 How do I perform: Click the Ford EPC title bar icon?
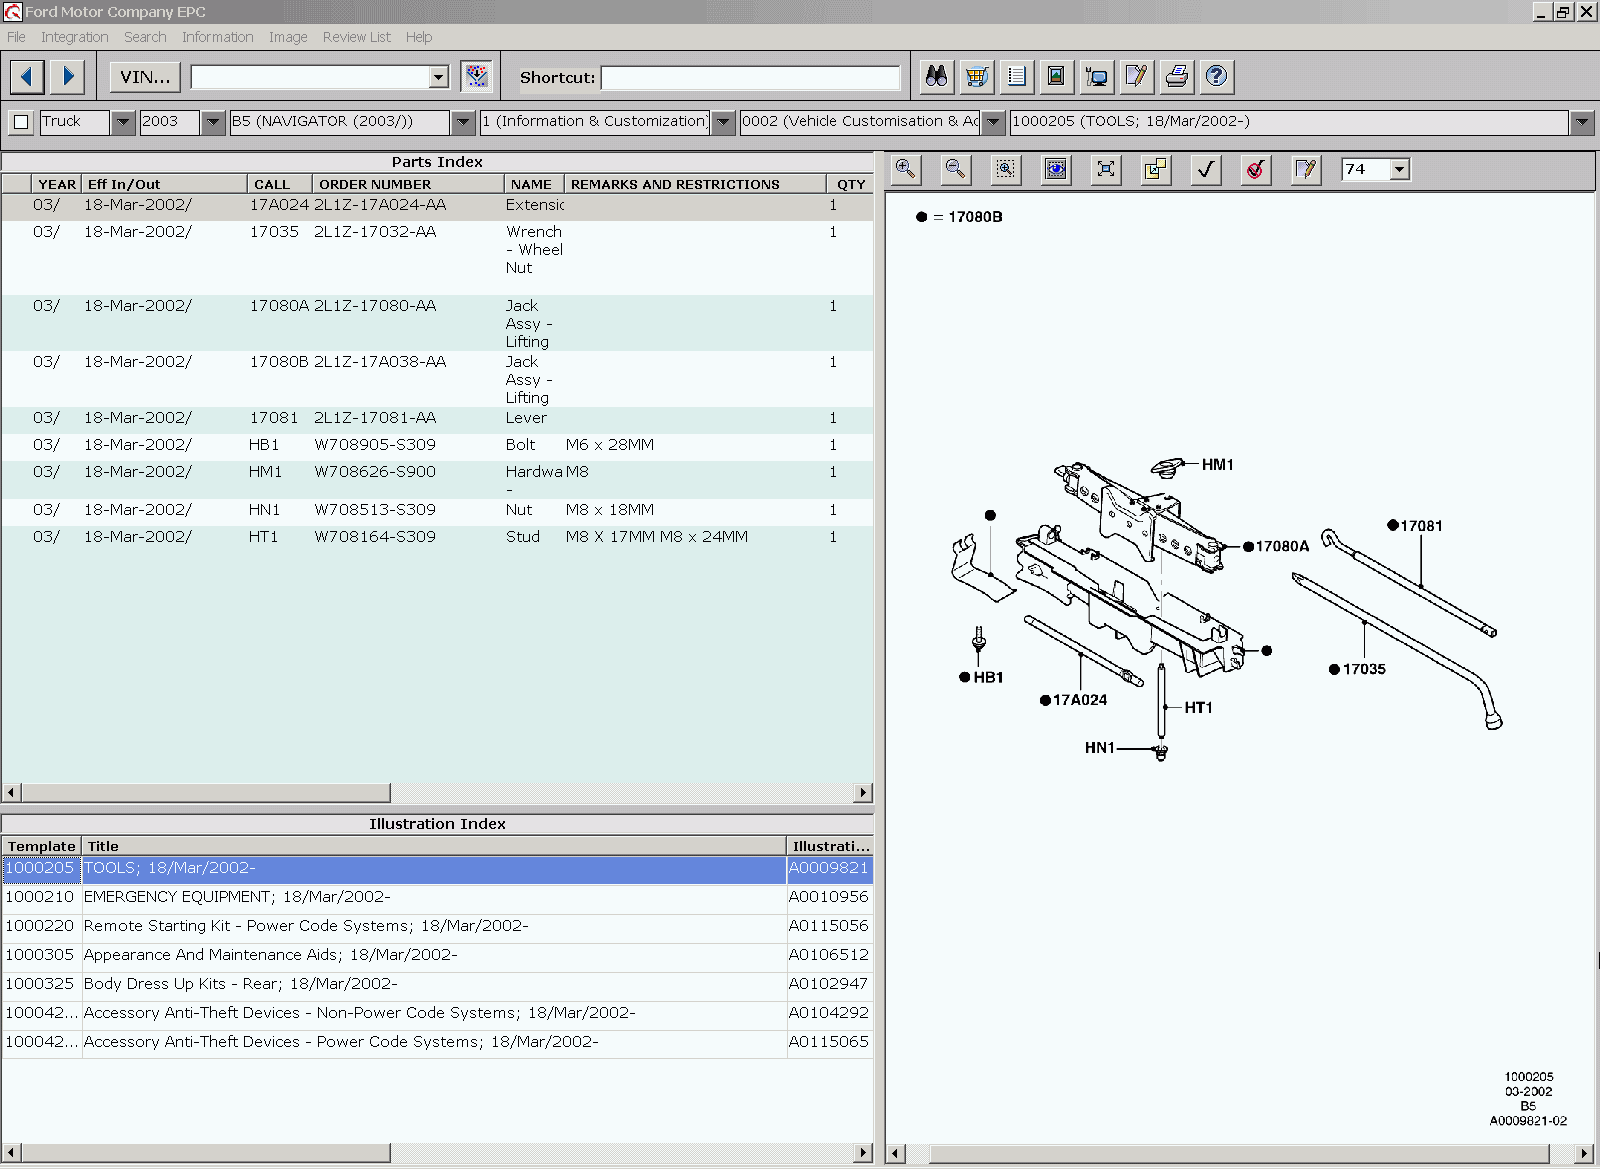pyautogui.click(x=13, y=12)
